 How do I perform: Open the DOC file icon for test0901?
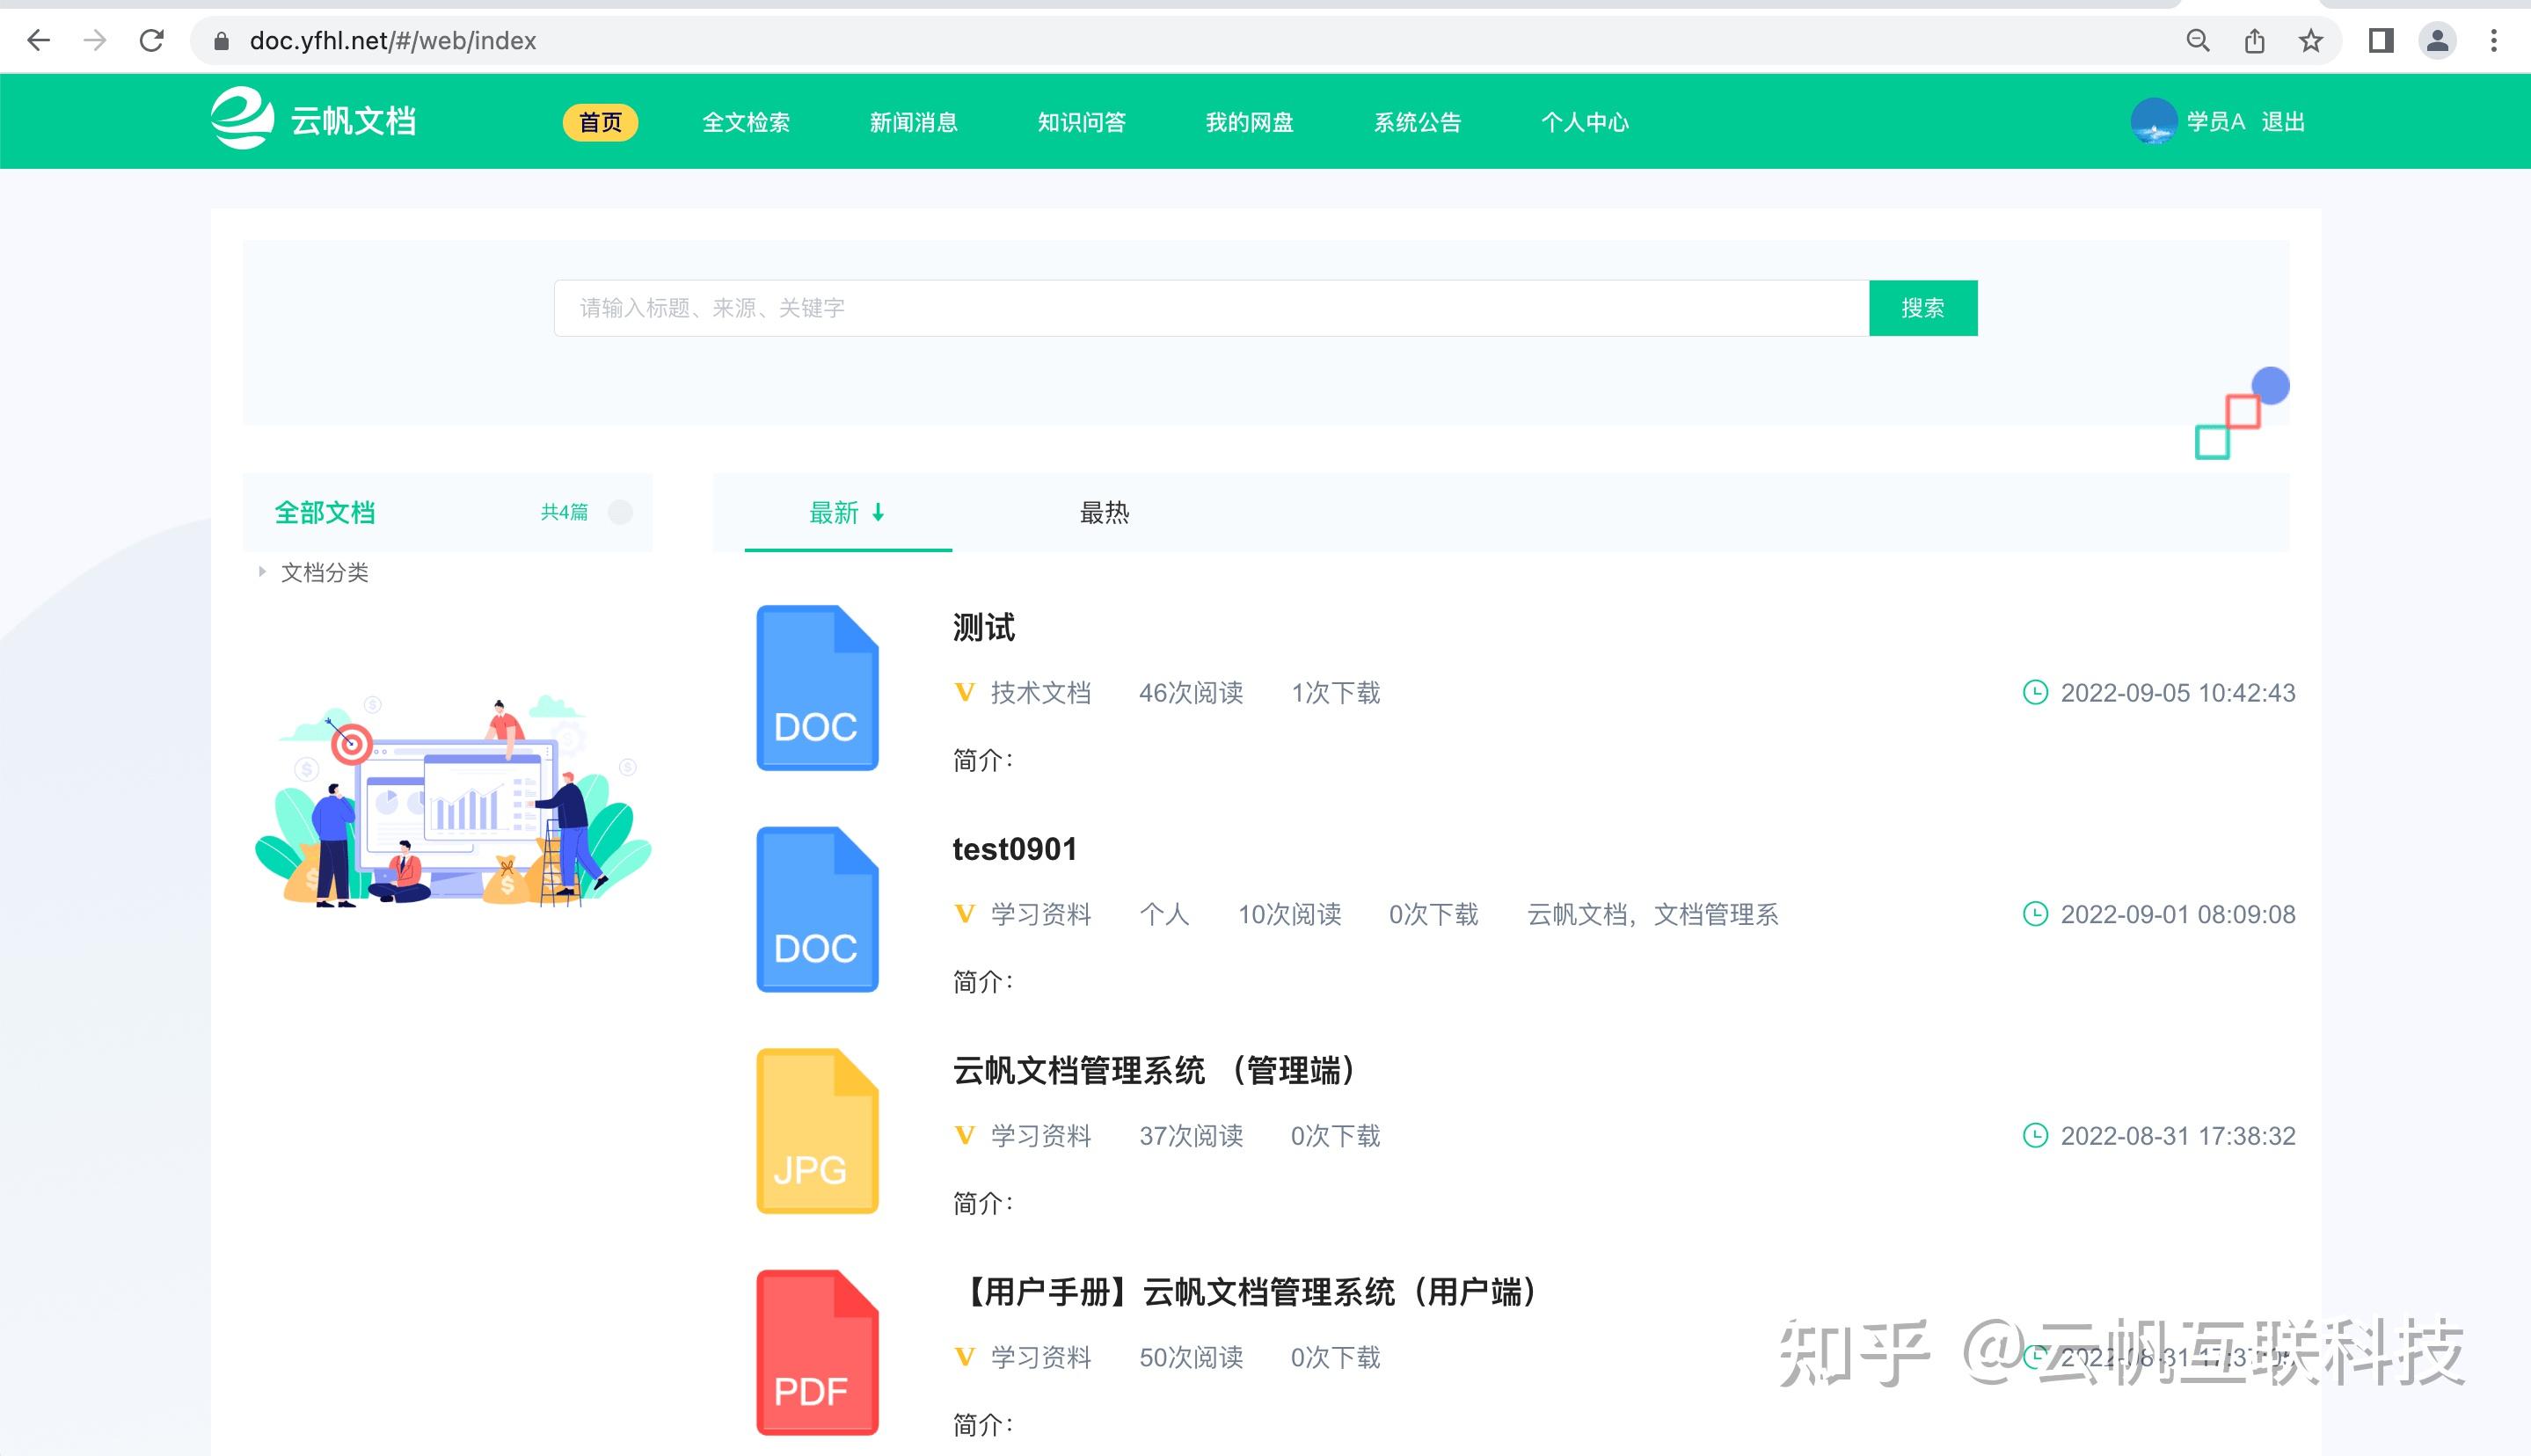point(817,909)
